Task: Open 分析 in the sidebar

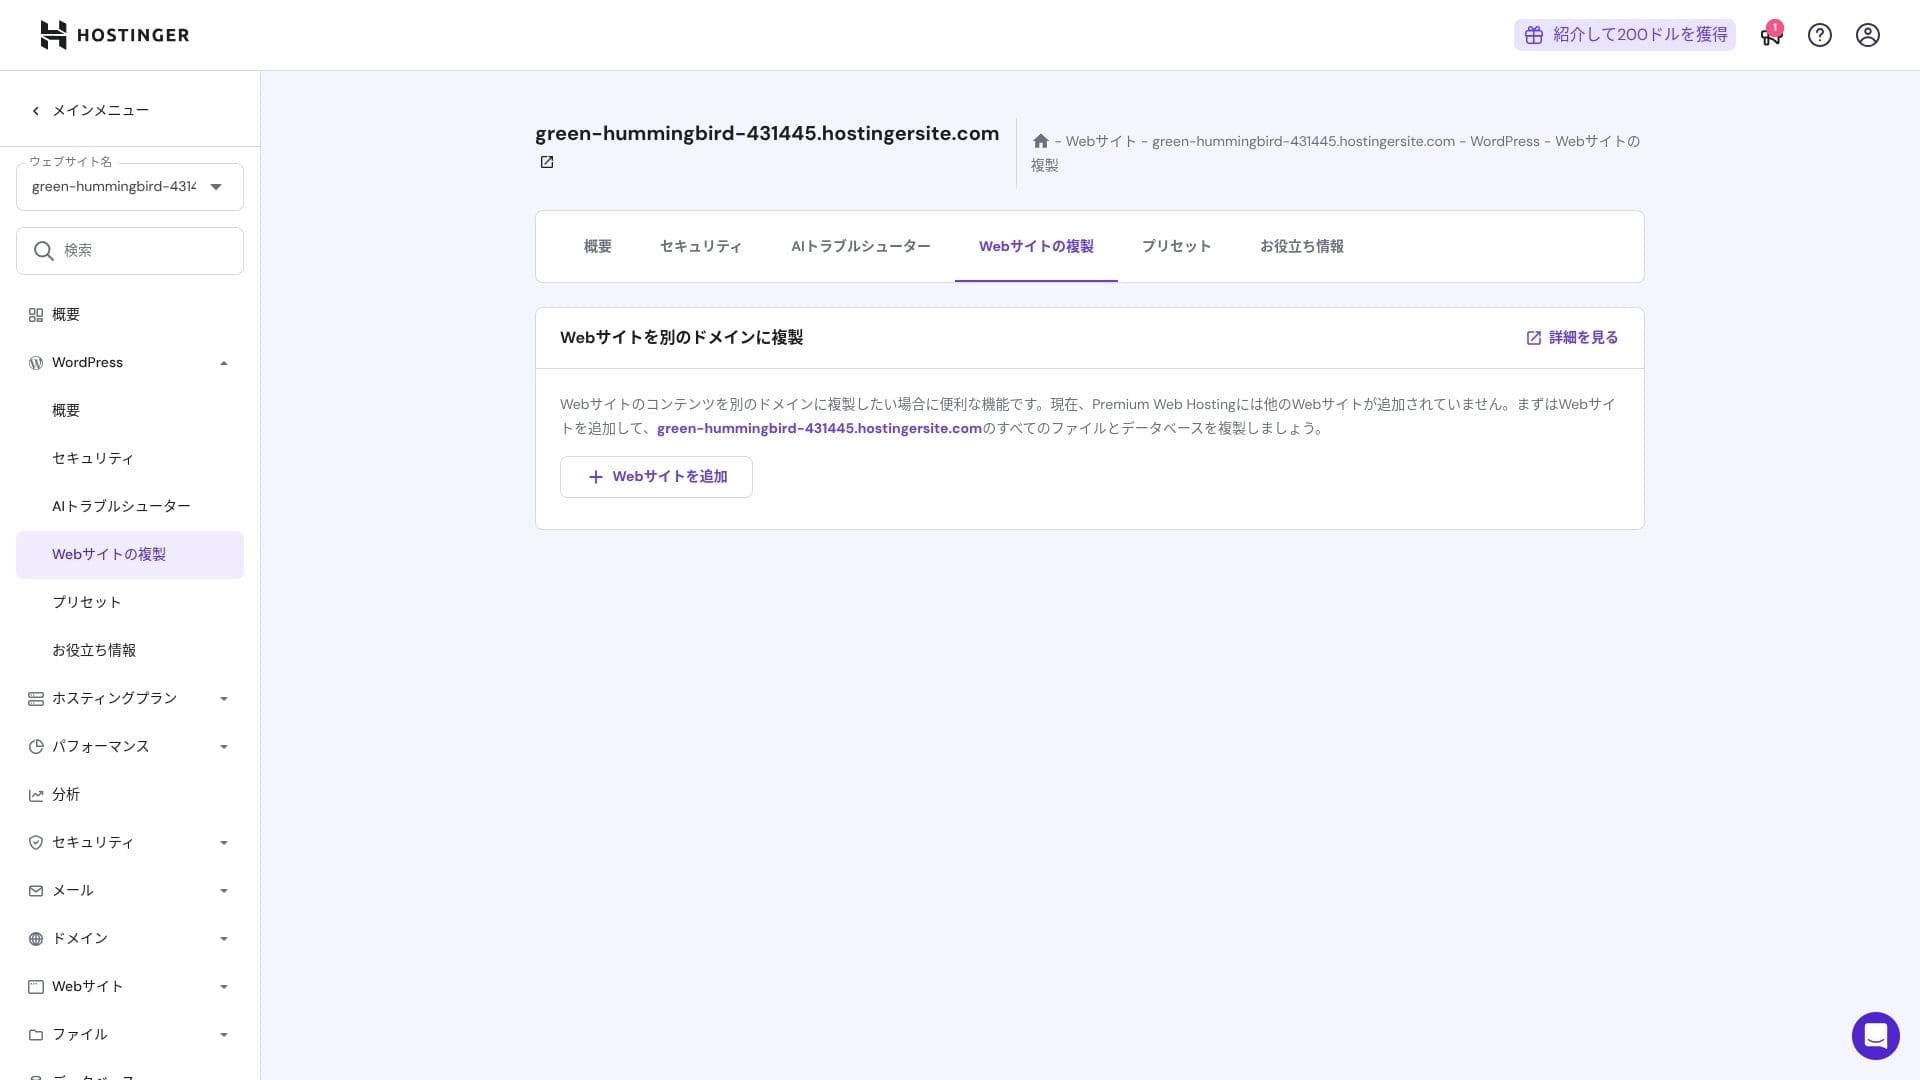Action: 130,795
